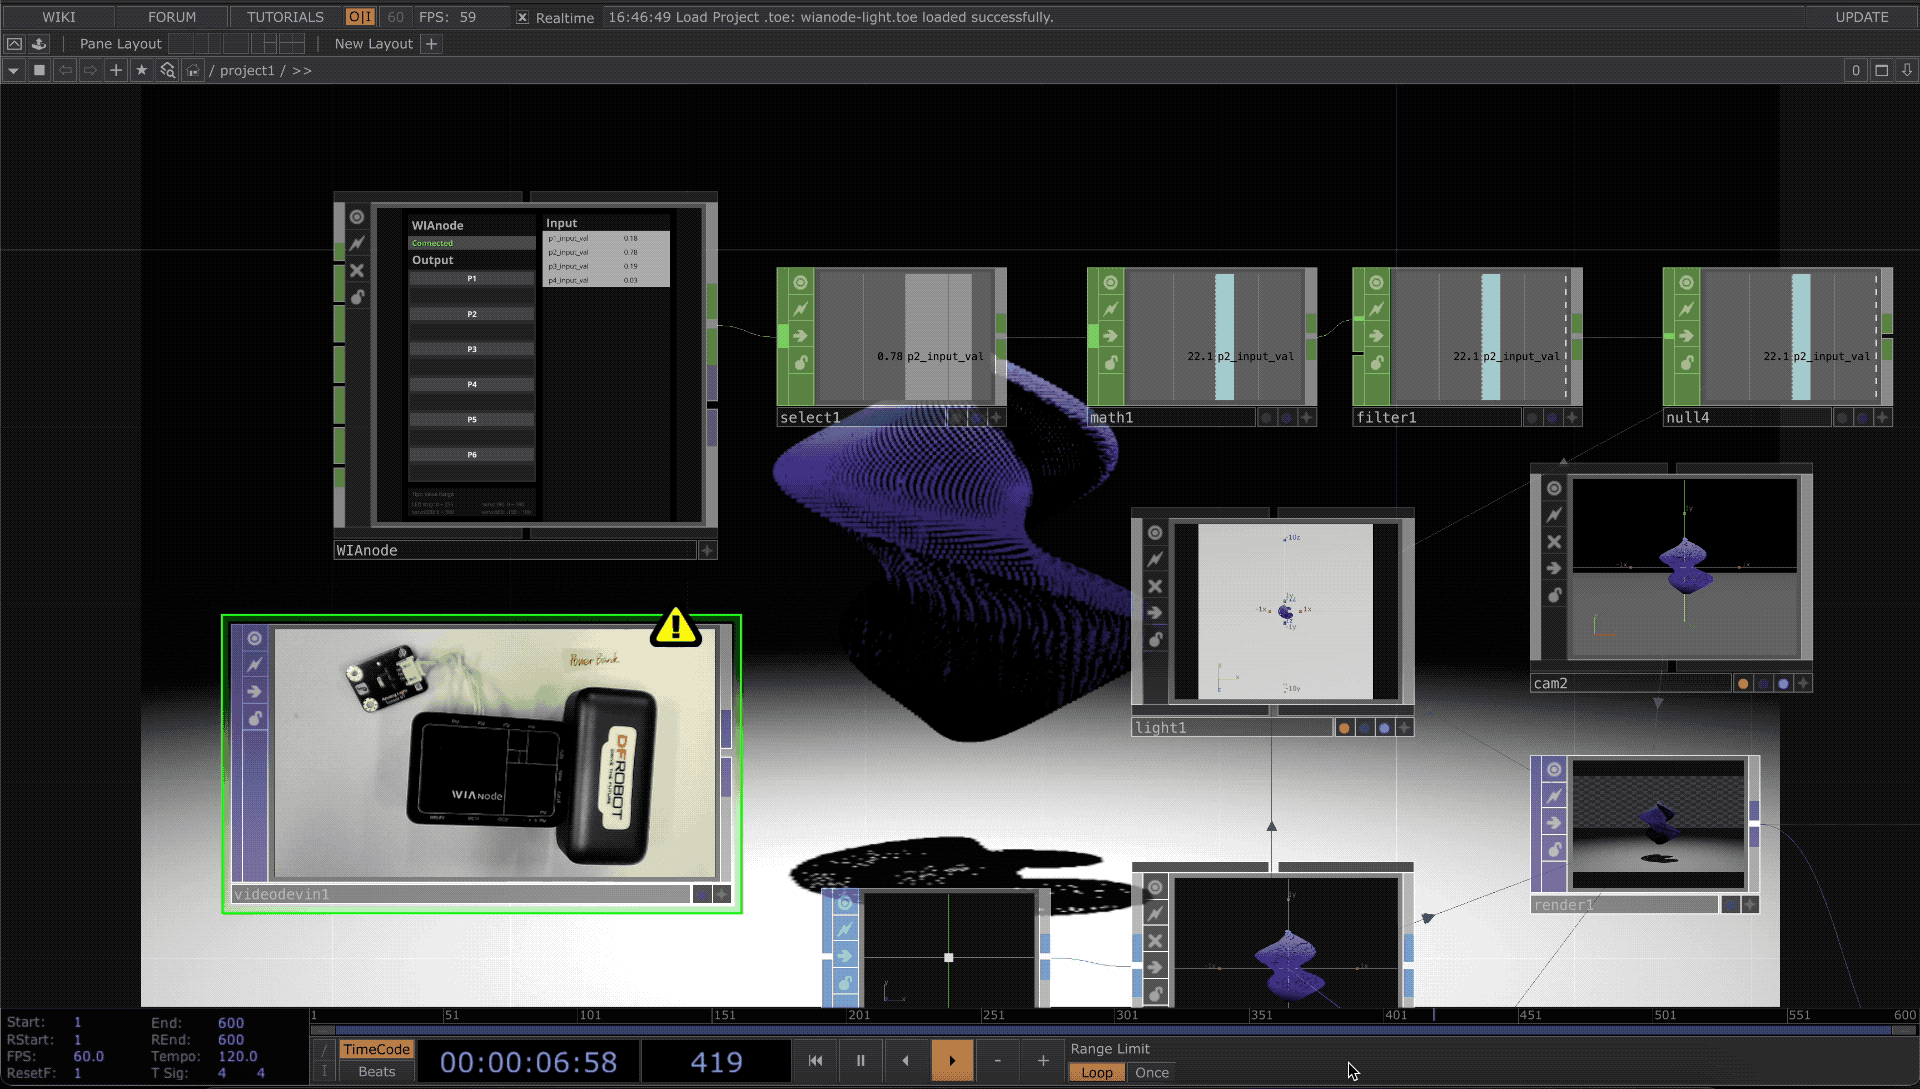Open the WIKI link

[x=58, y=17]
